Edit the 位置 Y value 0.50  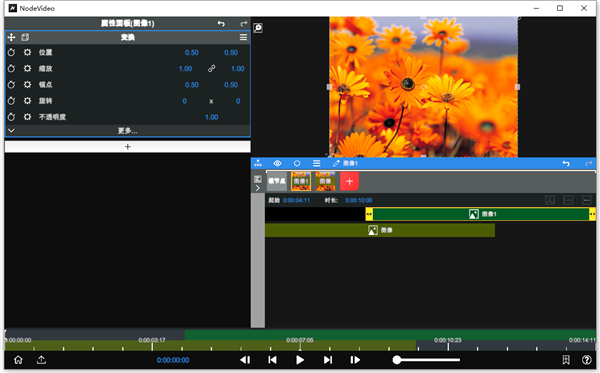[231, 52]
